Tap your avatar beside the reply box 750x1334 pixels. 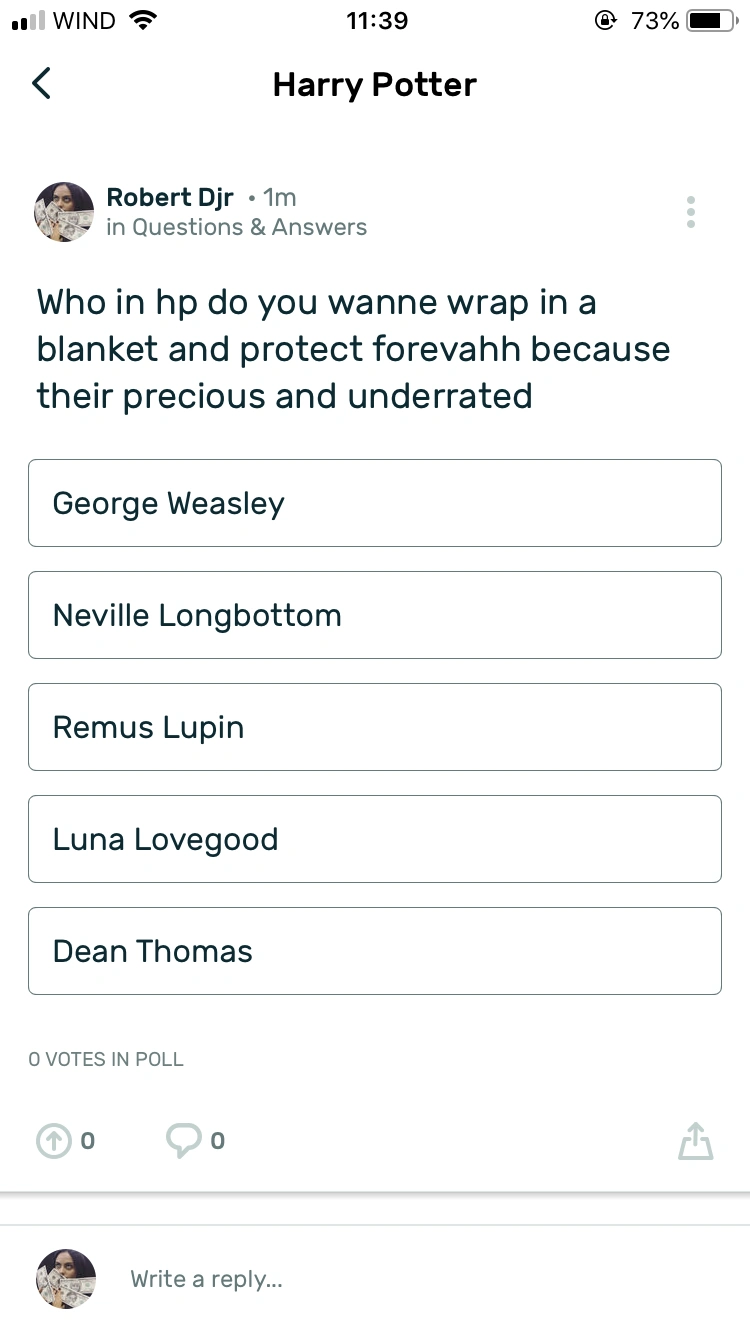pos(65,1278)
